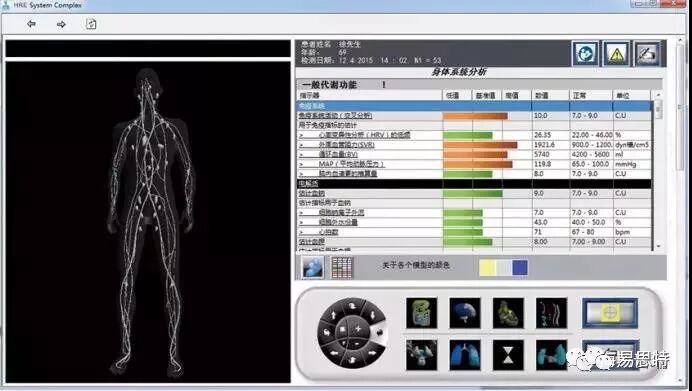692x391 pixels.
Task: Select the blue brain model thumbnail
Action: click(465, 313)
